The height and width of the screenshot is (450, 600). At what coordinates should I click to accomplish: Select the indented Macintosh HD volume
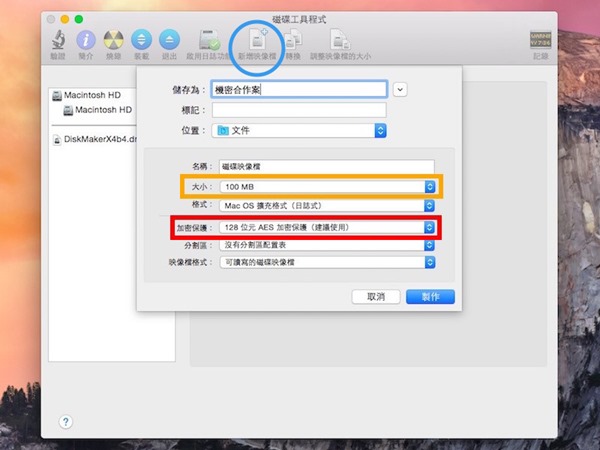pos(98,110)
